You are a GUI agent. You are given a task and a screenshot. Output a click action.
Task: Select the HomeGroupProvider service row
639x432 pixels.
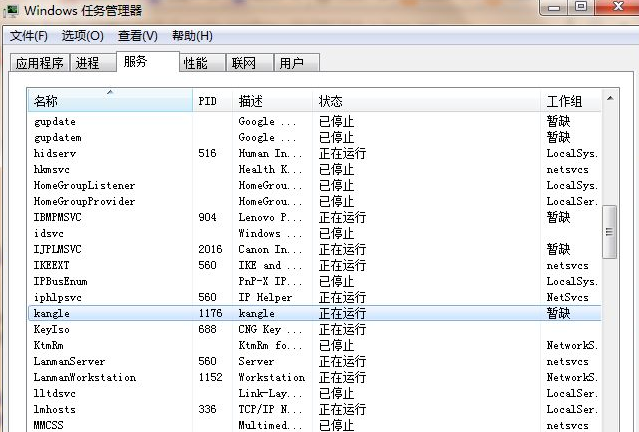[x=315, y=201]
